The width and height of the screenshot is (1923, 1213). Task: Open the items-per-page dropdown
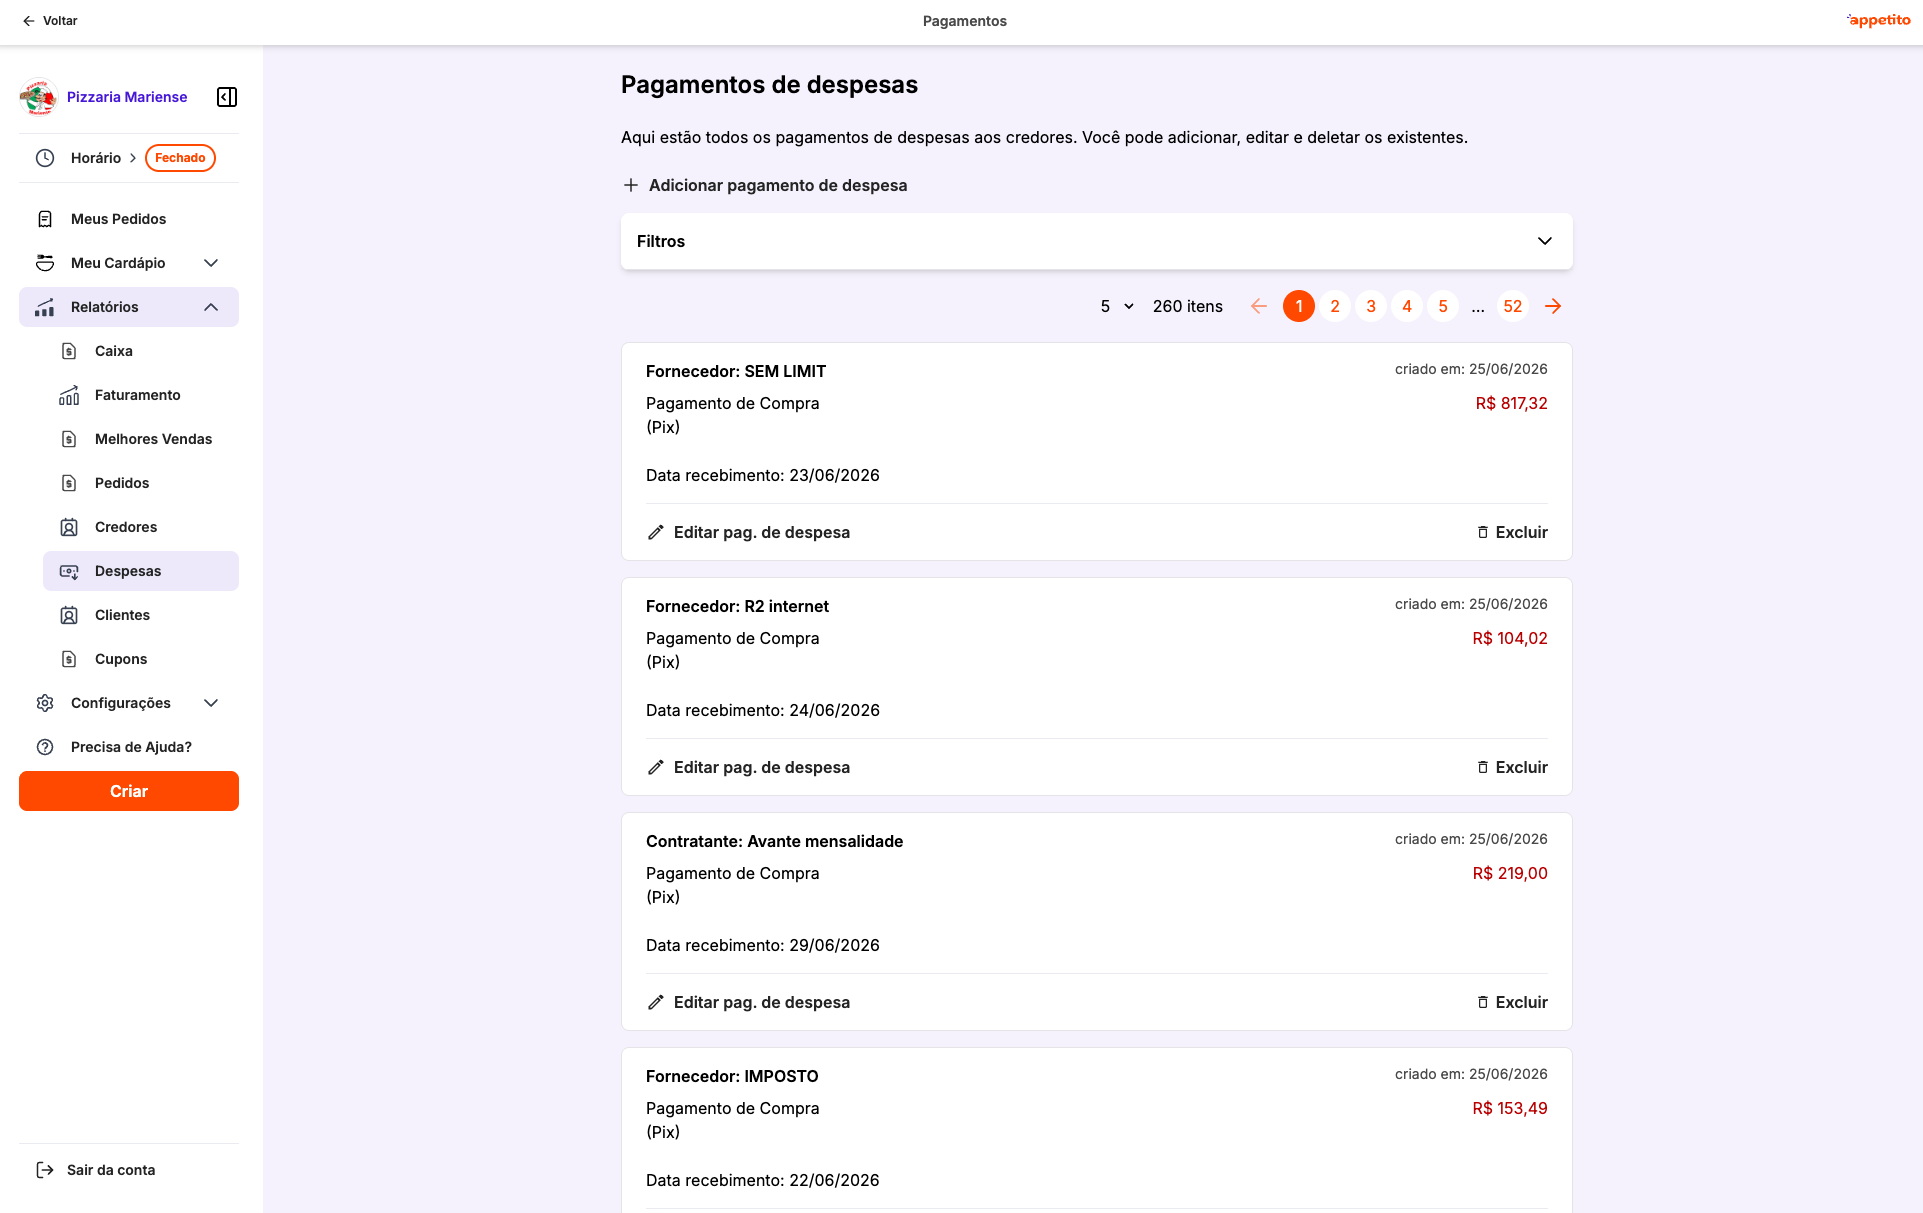pos(1117,306)
